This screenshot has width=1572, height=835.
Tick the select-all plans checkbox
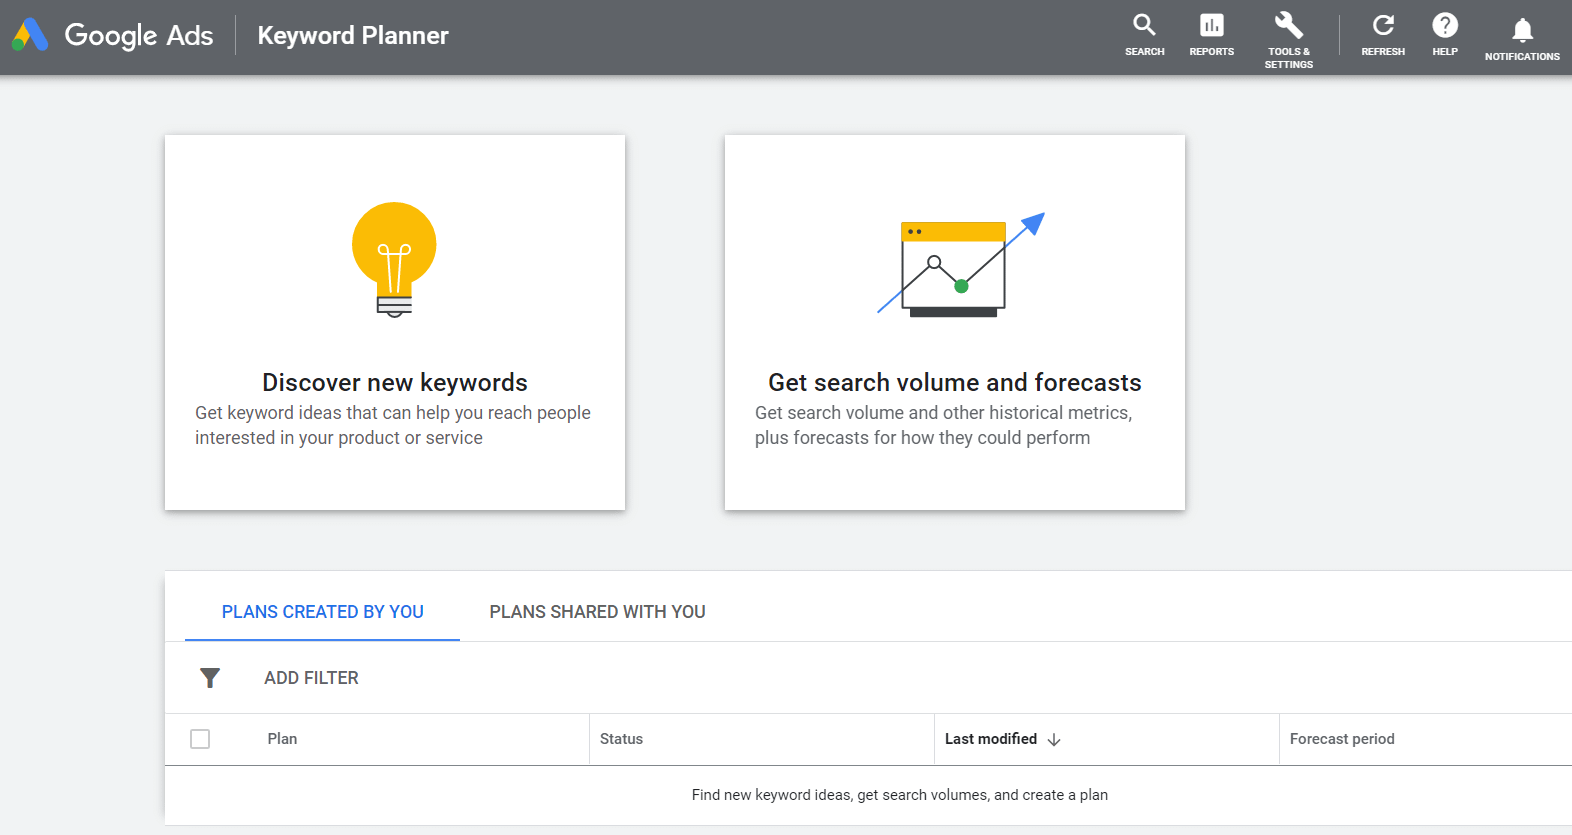[200, 739]
